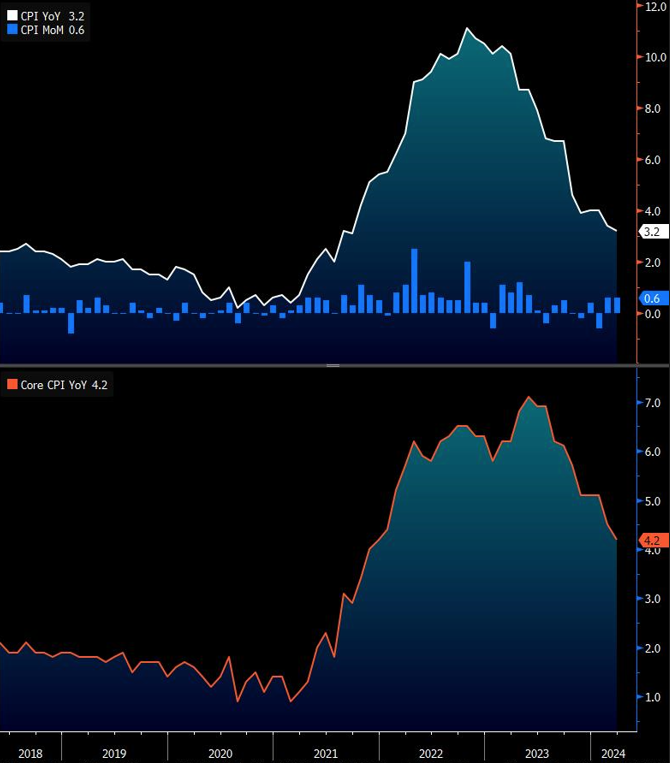Click the 2018 year label on time axis
Image resolution: width=670 pixels, height=763 pixels.
coord(30,753)
